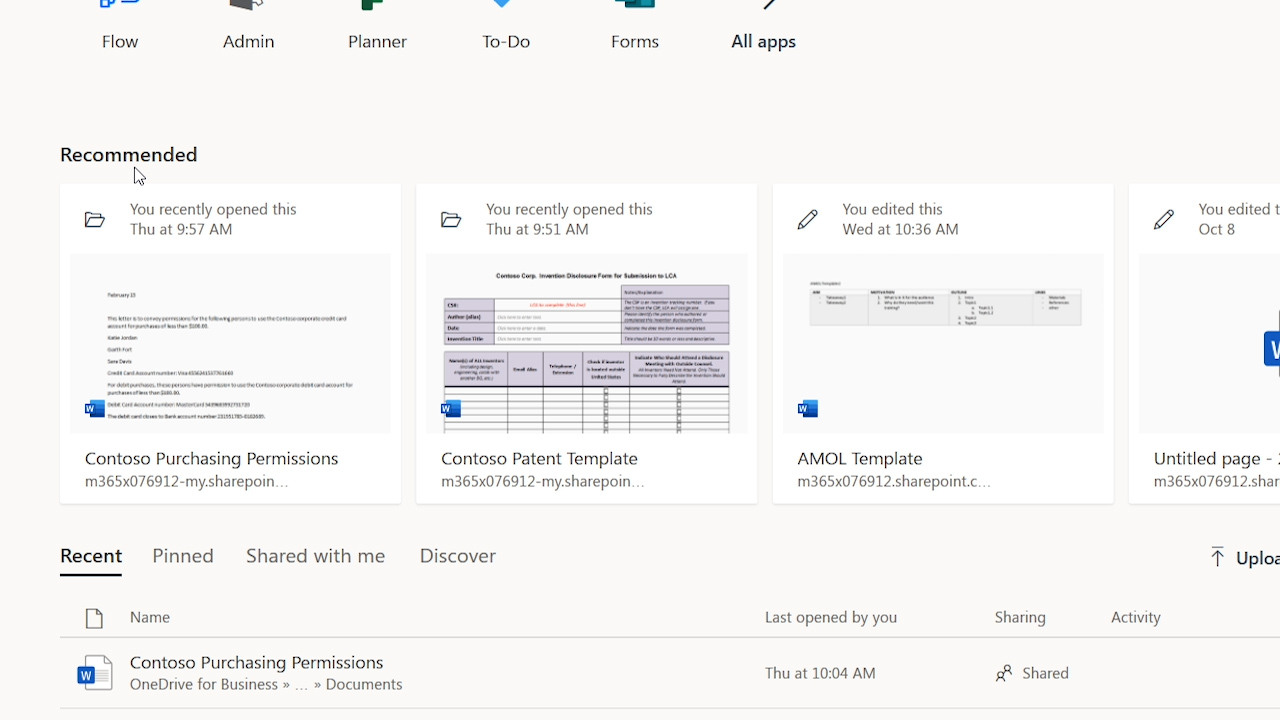The height and width of the screenshot is (720, 1280).
Task: Switch to the Recent tab
Action: click(x=91, y=556)
